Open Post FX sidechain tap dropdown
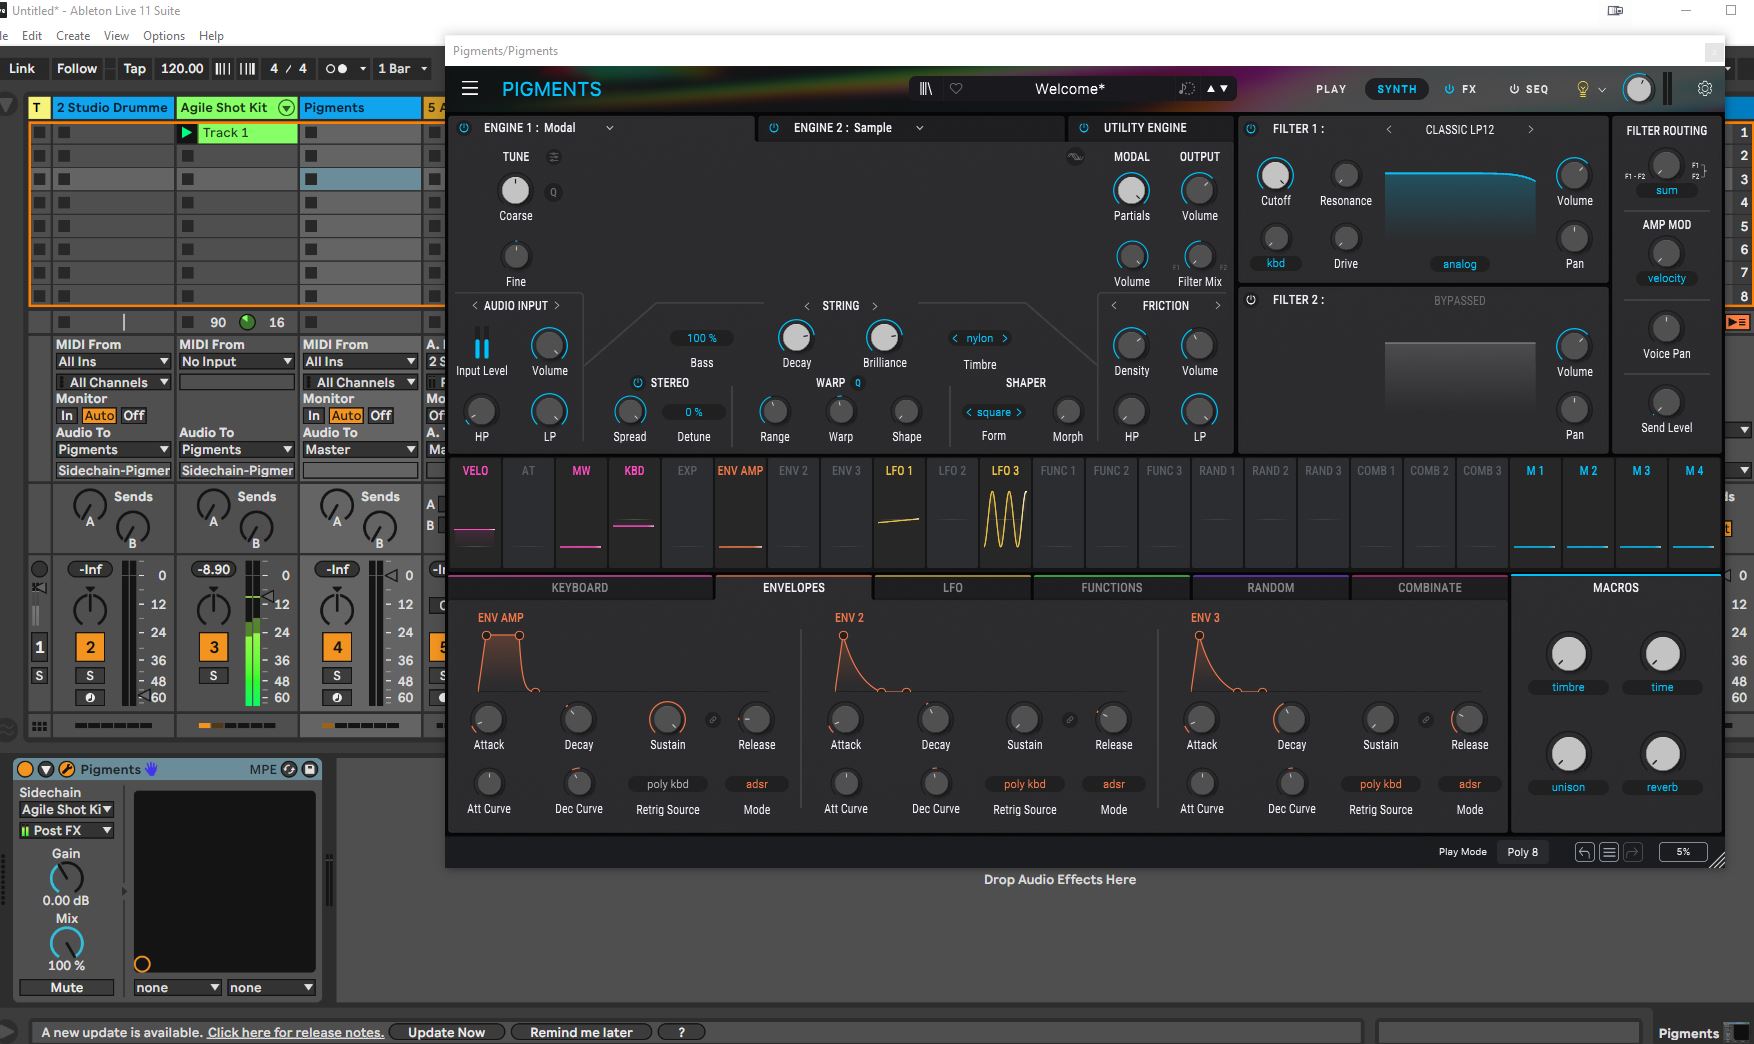 (x=67, y=831)
